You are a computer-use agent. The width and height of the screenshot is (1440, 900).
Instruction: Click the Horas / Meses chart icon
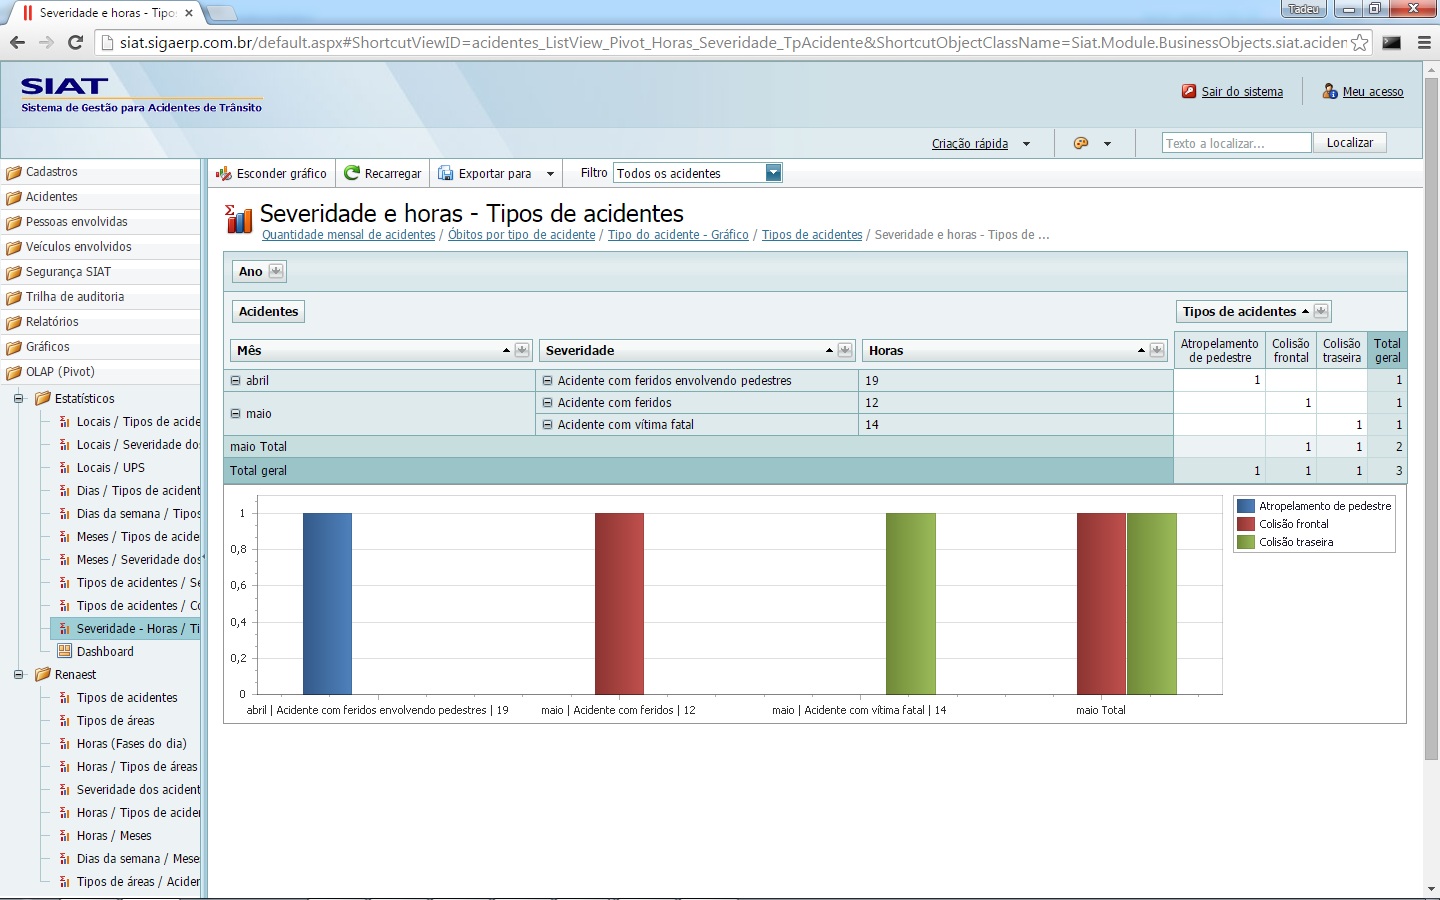coord(65,835)
